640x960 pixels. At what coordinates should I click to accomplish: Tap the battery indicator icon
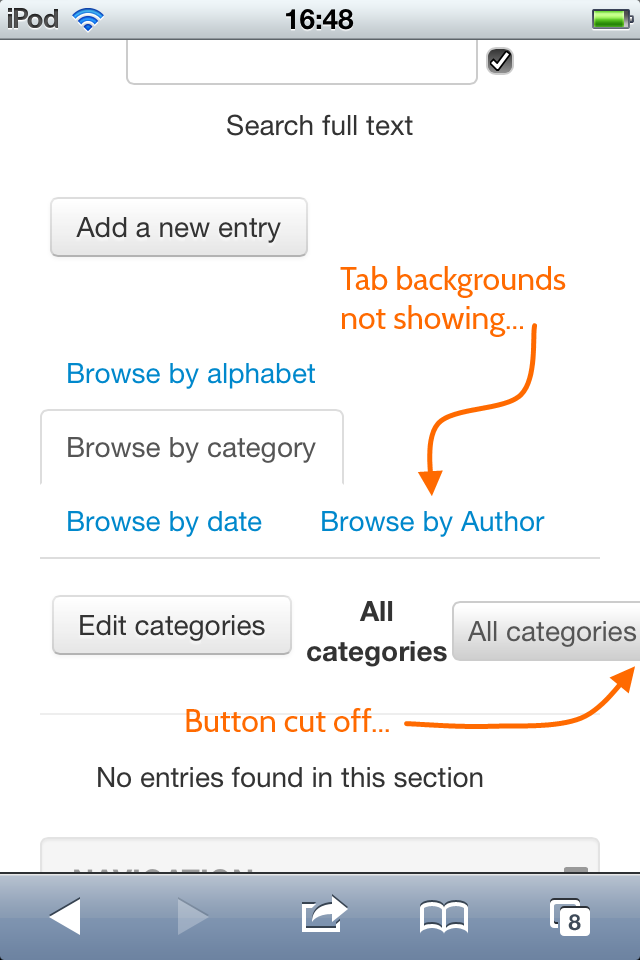612,19
